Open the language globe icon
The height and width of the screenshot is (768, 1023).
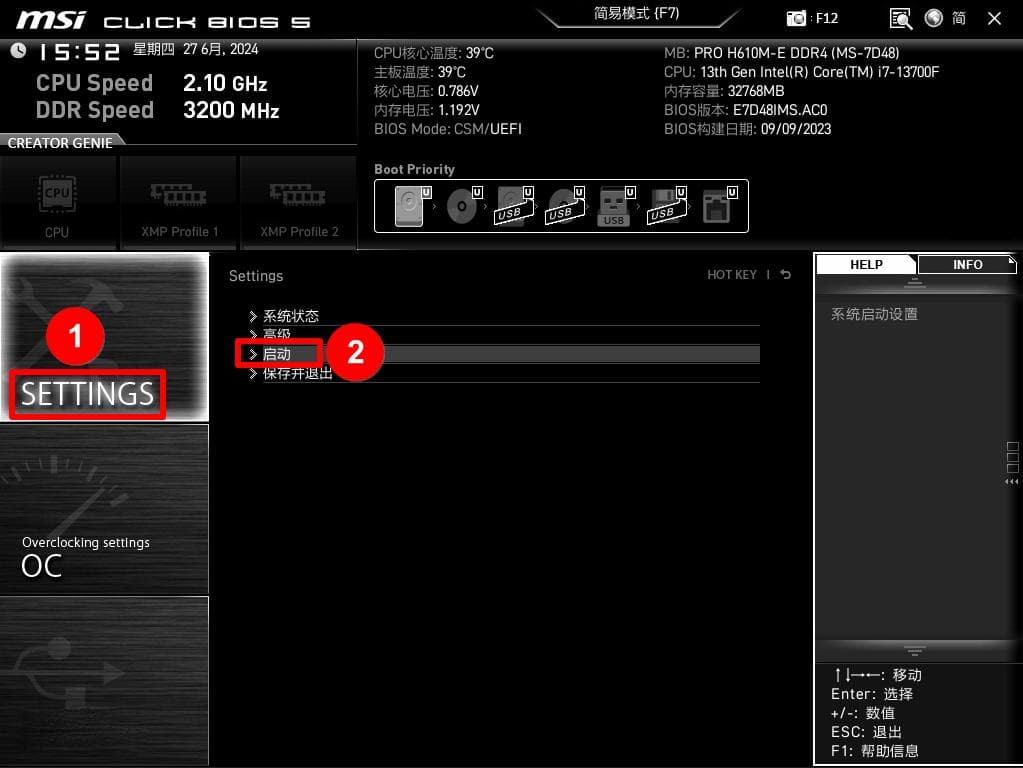[x=934, y=18]
